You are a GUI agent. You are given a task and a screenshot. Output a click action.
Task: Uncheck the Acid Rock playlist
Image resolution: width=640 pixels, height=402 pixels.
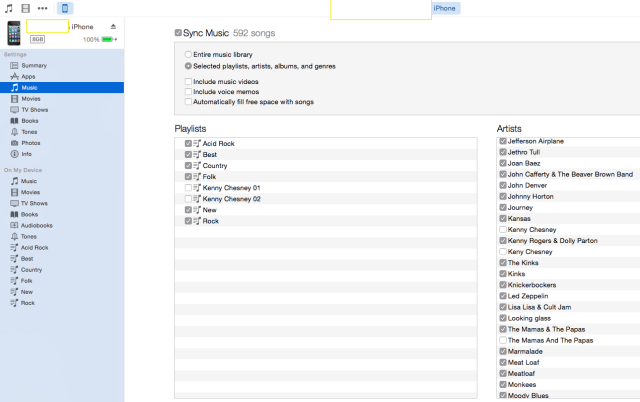[188, 143]
